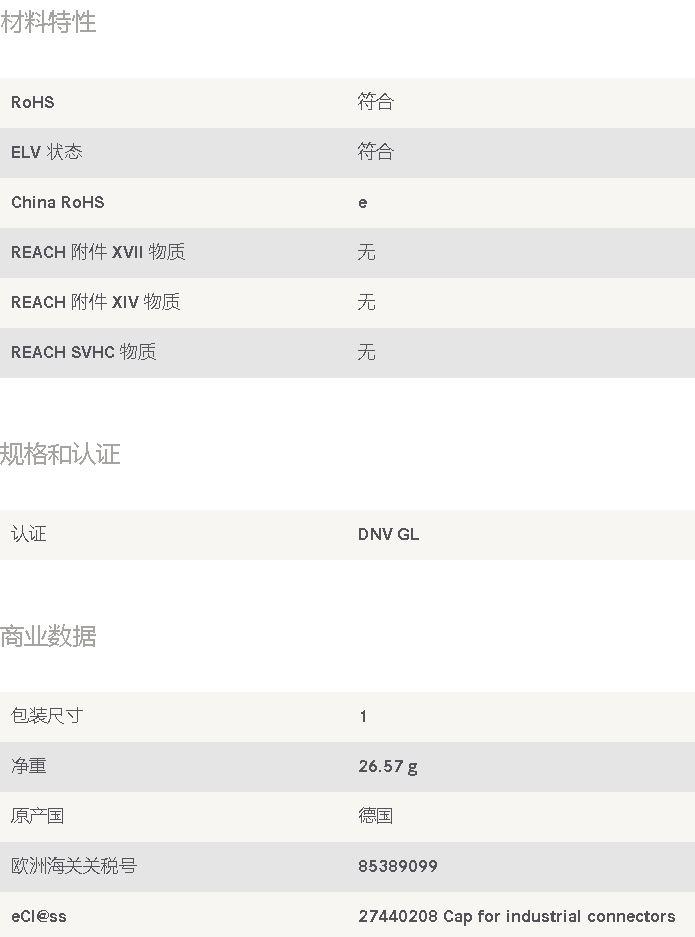Click the 包装尺寸 row label
Image resolution: width=695 pixels, height=937 pixels.
[47, 715]
